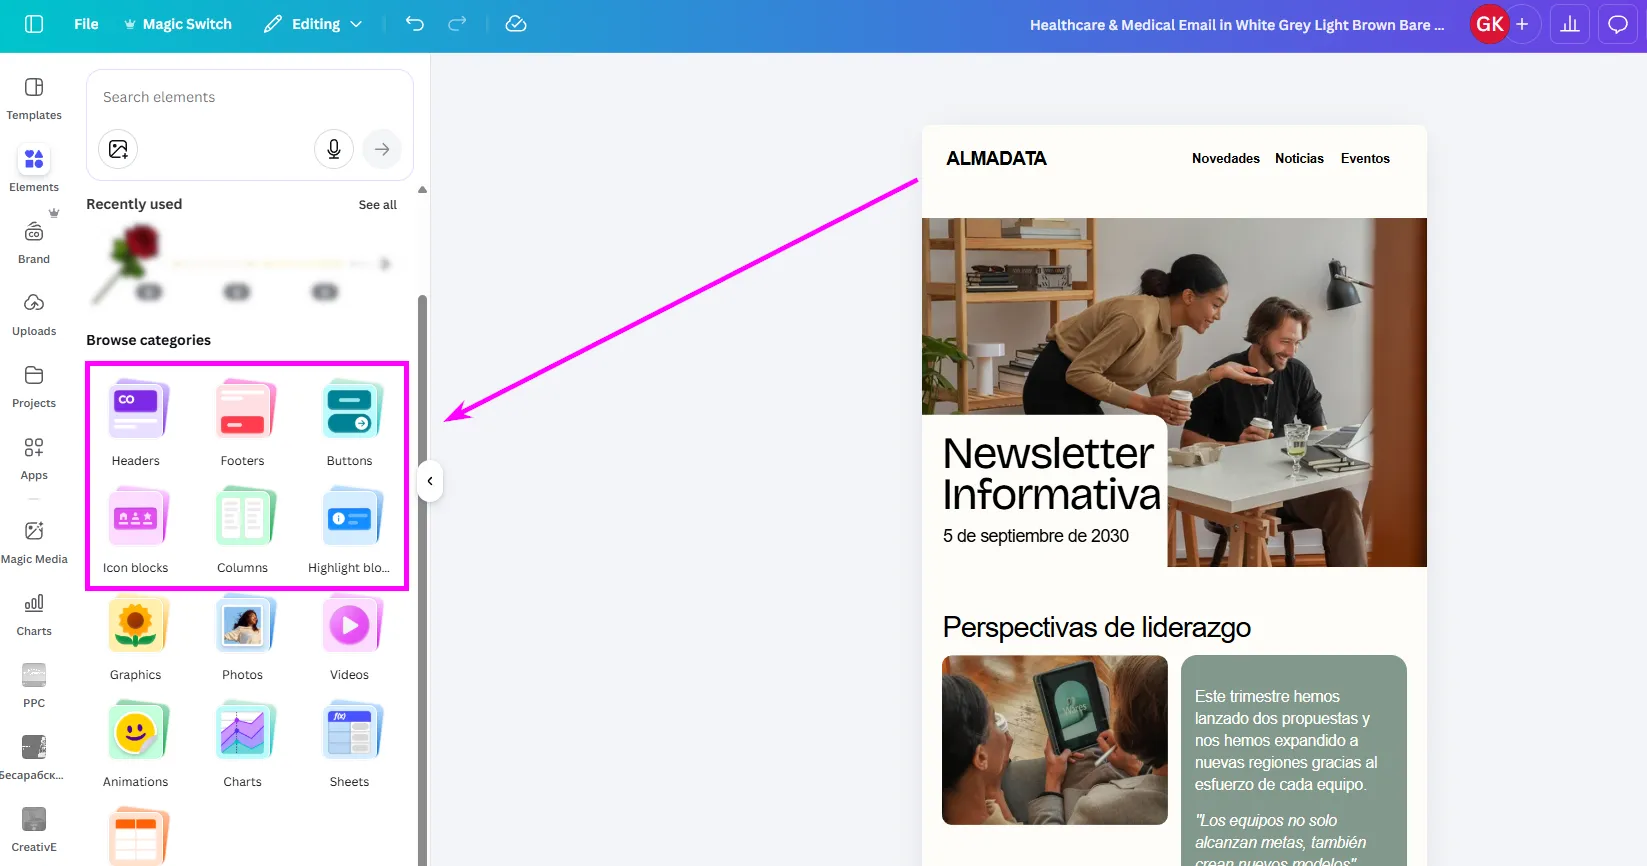
Task: Open Animations category
Action: click(136, 745)
